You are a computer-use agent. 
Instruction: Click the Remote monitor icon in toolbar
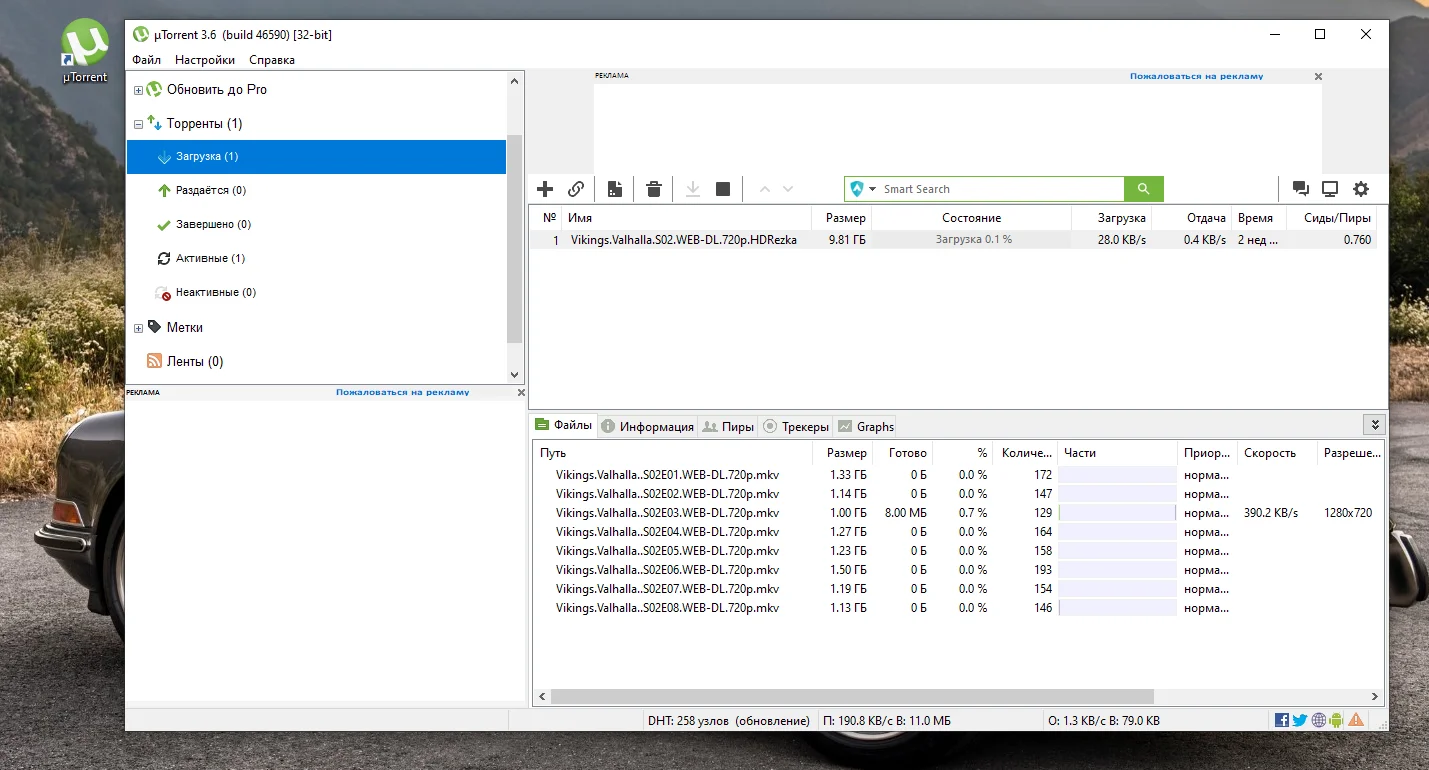(x=1330, y=189)
